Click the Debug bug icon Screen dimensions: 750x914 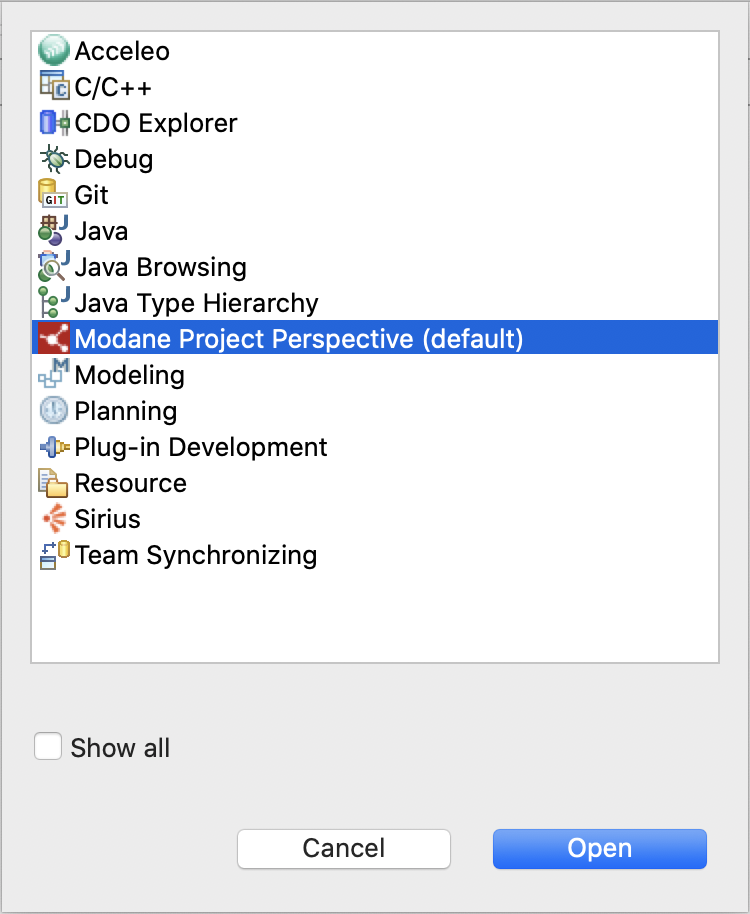pos(54,159)
